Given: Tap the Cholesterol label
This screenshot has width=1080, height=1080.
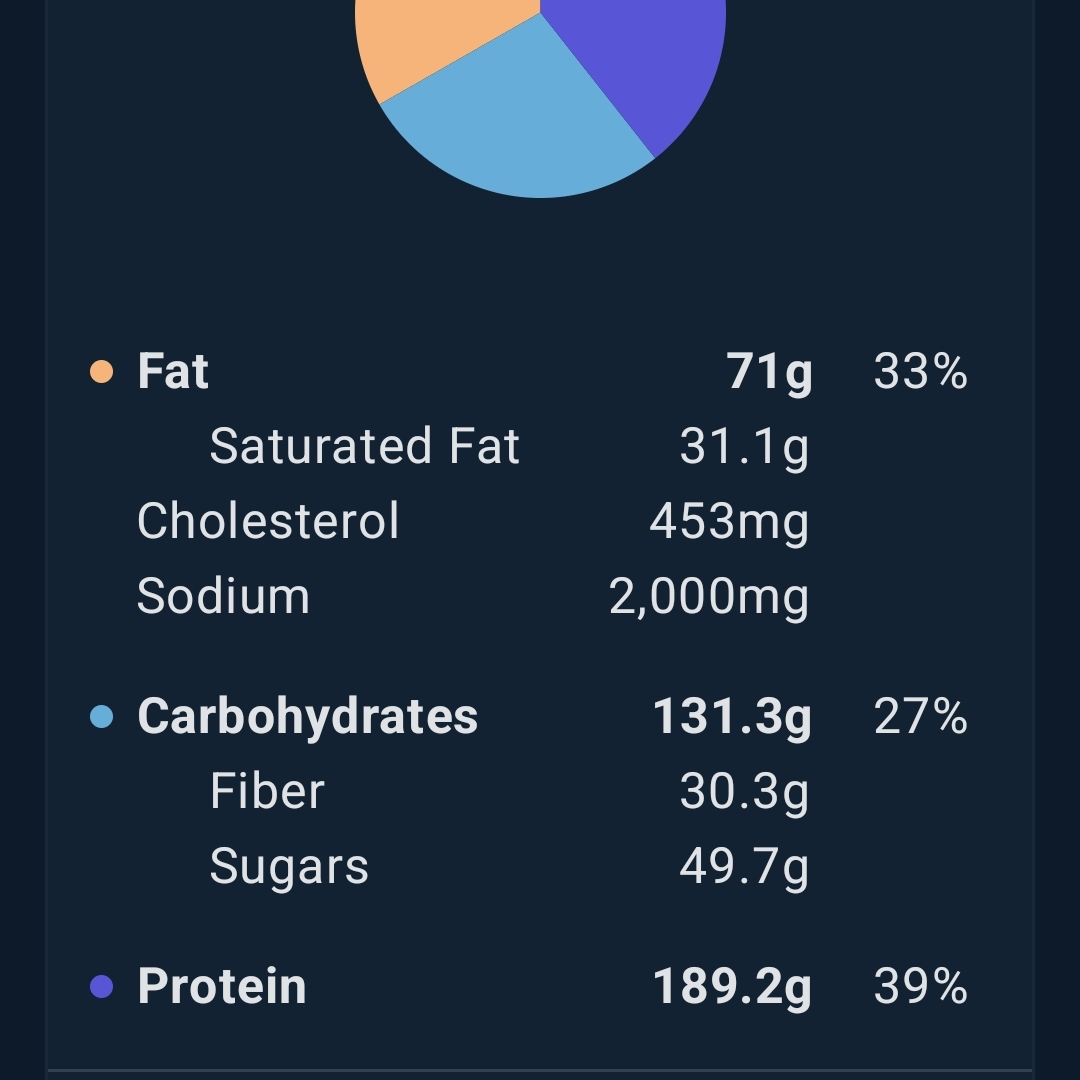Looking at the screenshot, I should click(x=268, y=521).
